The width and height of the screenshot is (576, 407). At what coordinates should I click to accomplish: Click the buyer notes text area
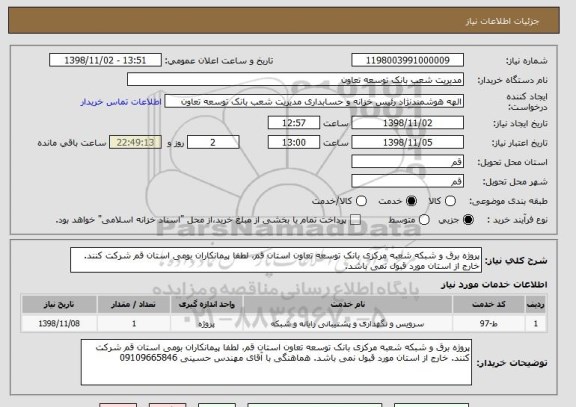pos(276,362)
